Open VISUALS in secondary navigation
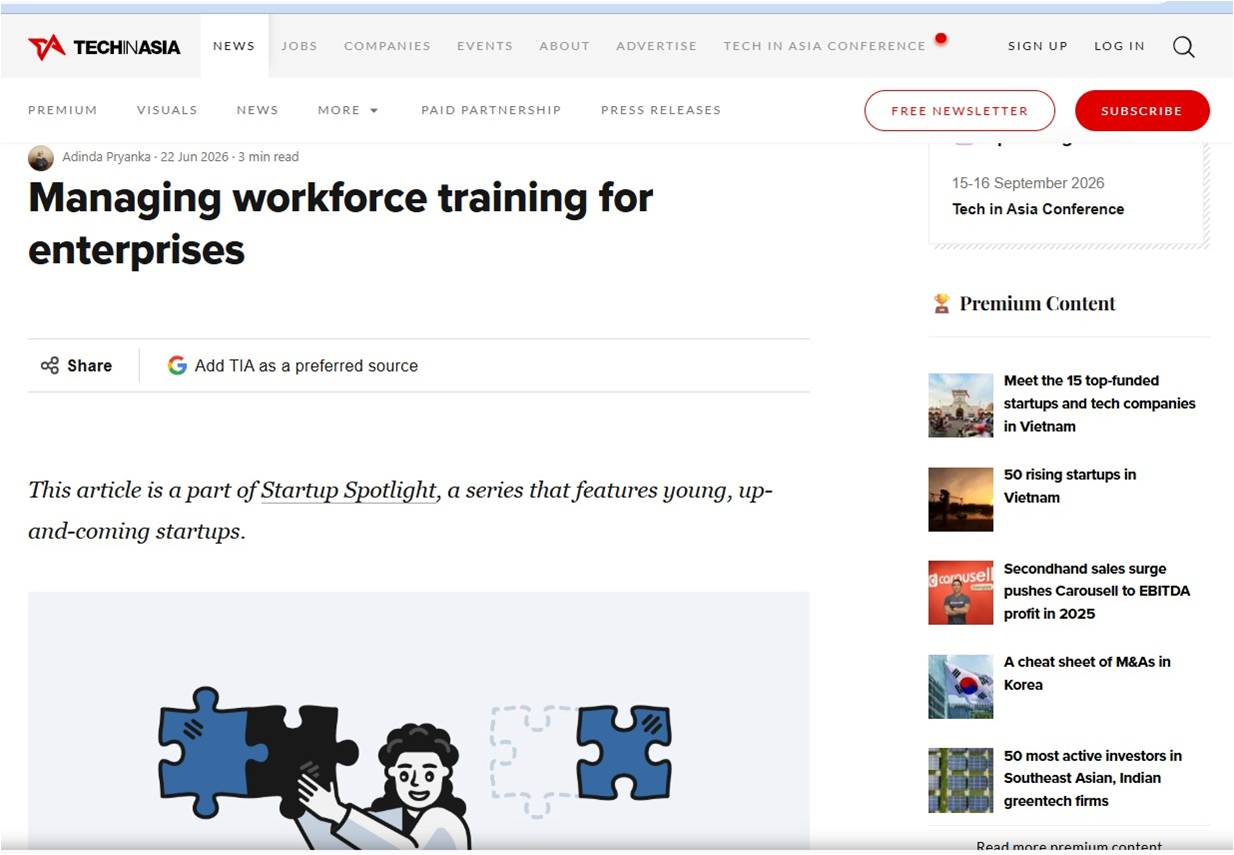Viewport: 1234px width, 855px height. (x=167, y=110)
